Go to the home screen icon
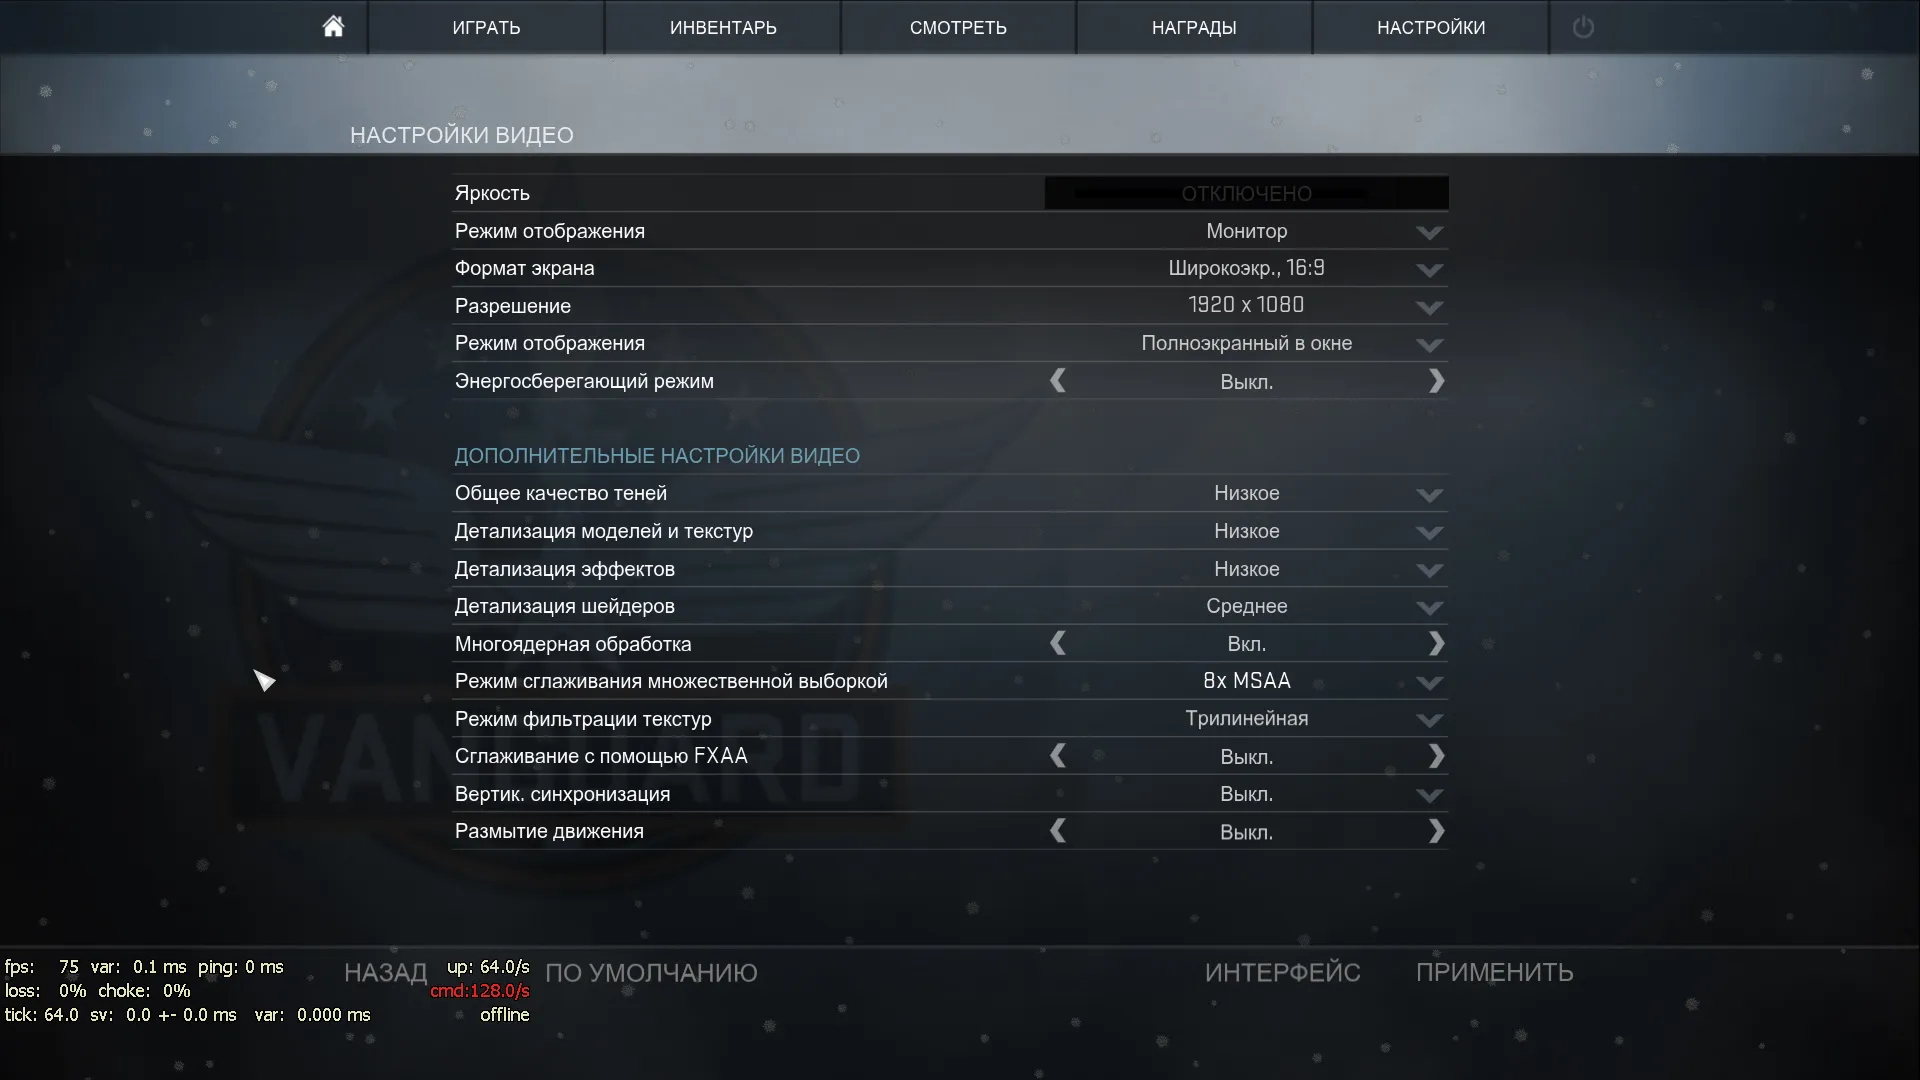1920x1080 pixels. [x=333, y=27]
